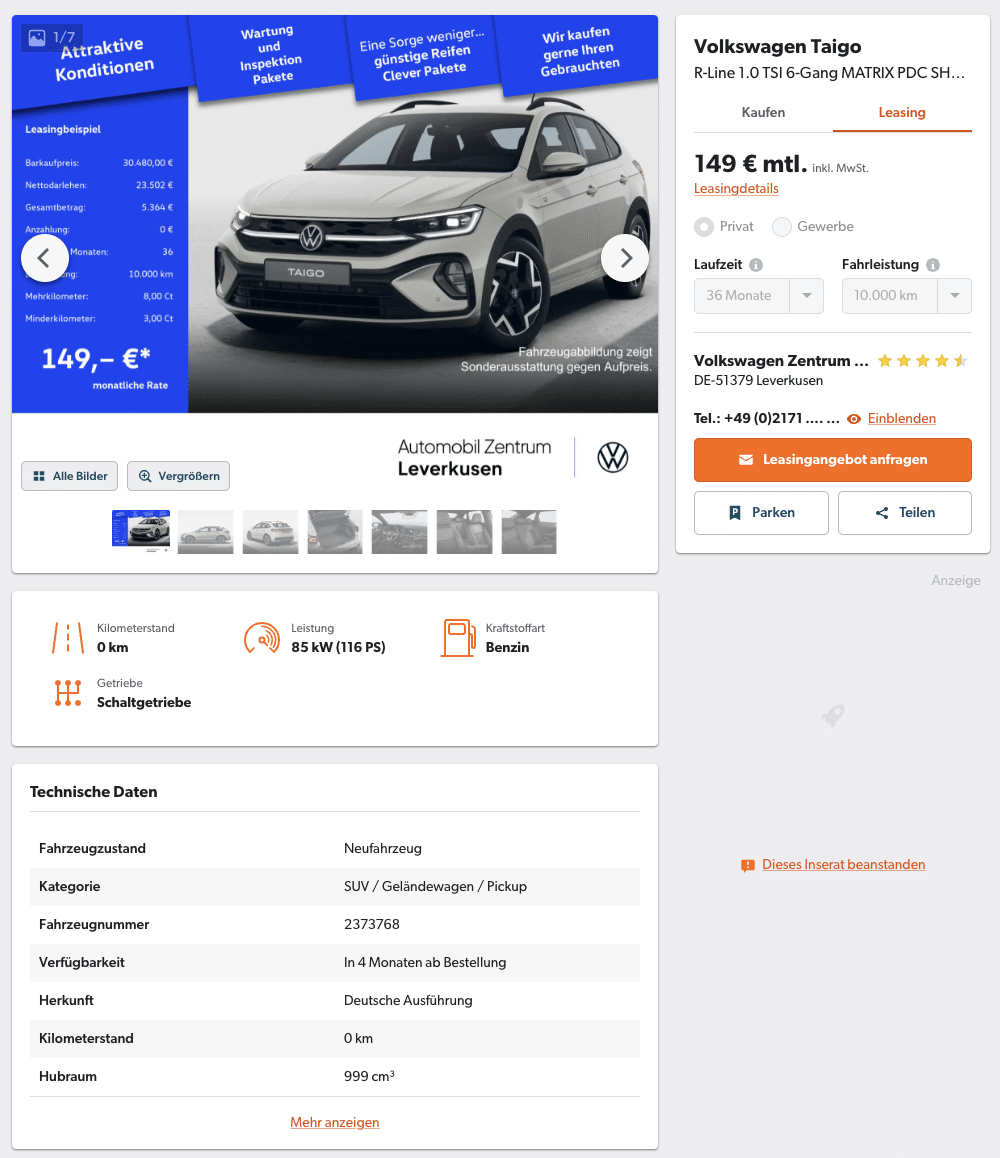1000x1158 pixels.
Task: Open the 10.000 km mileage dropdown
Action: pyautogui.click(x=906, y=296)
